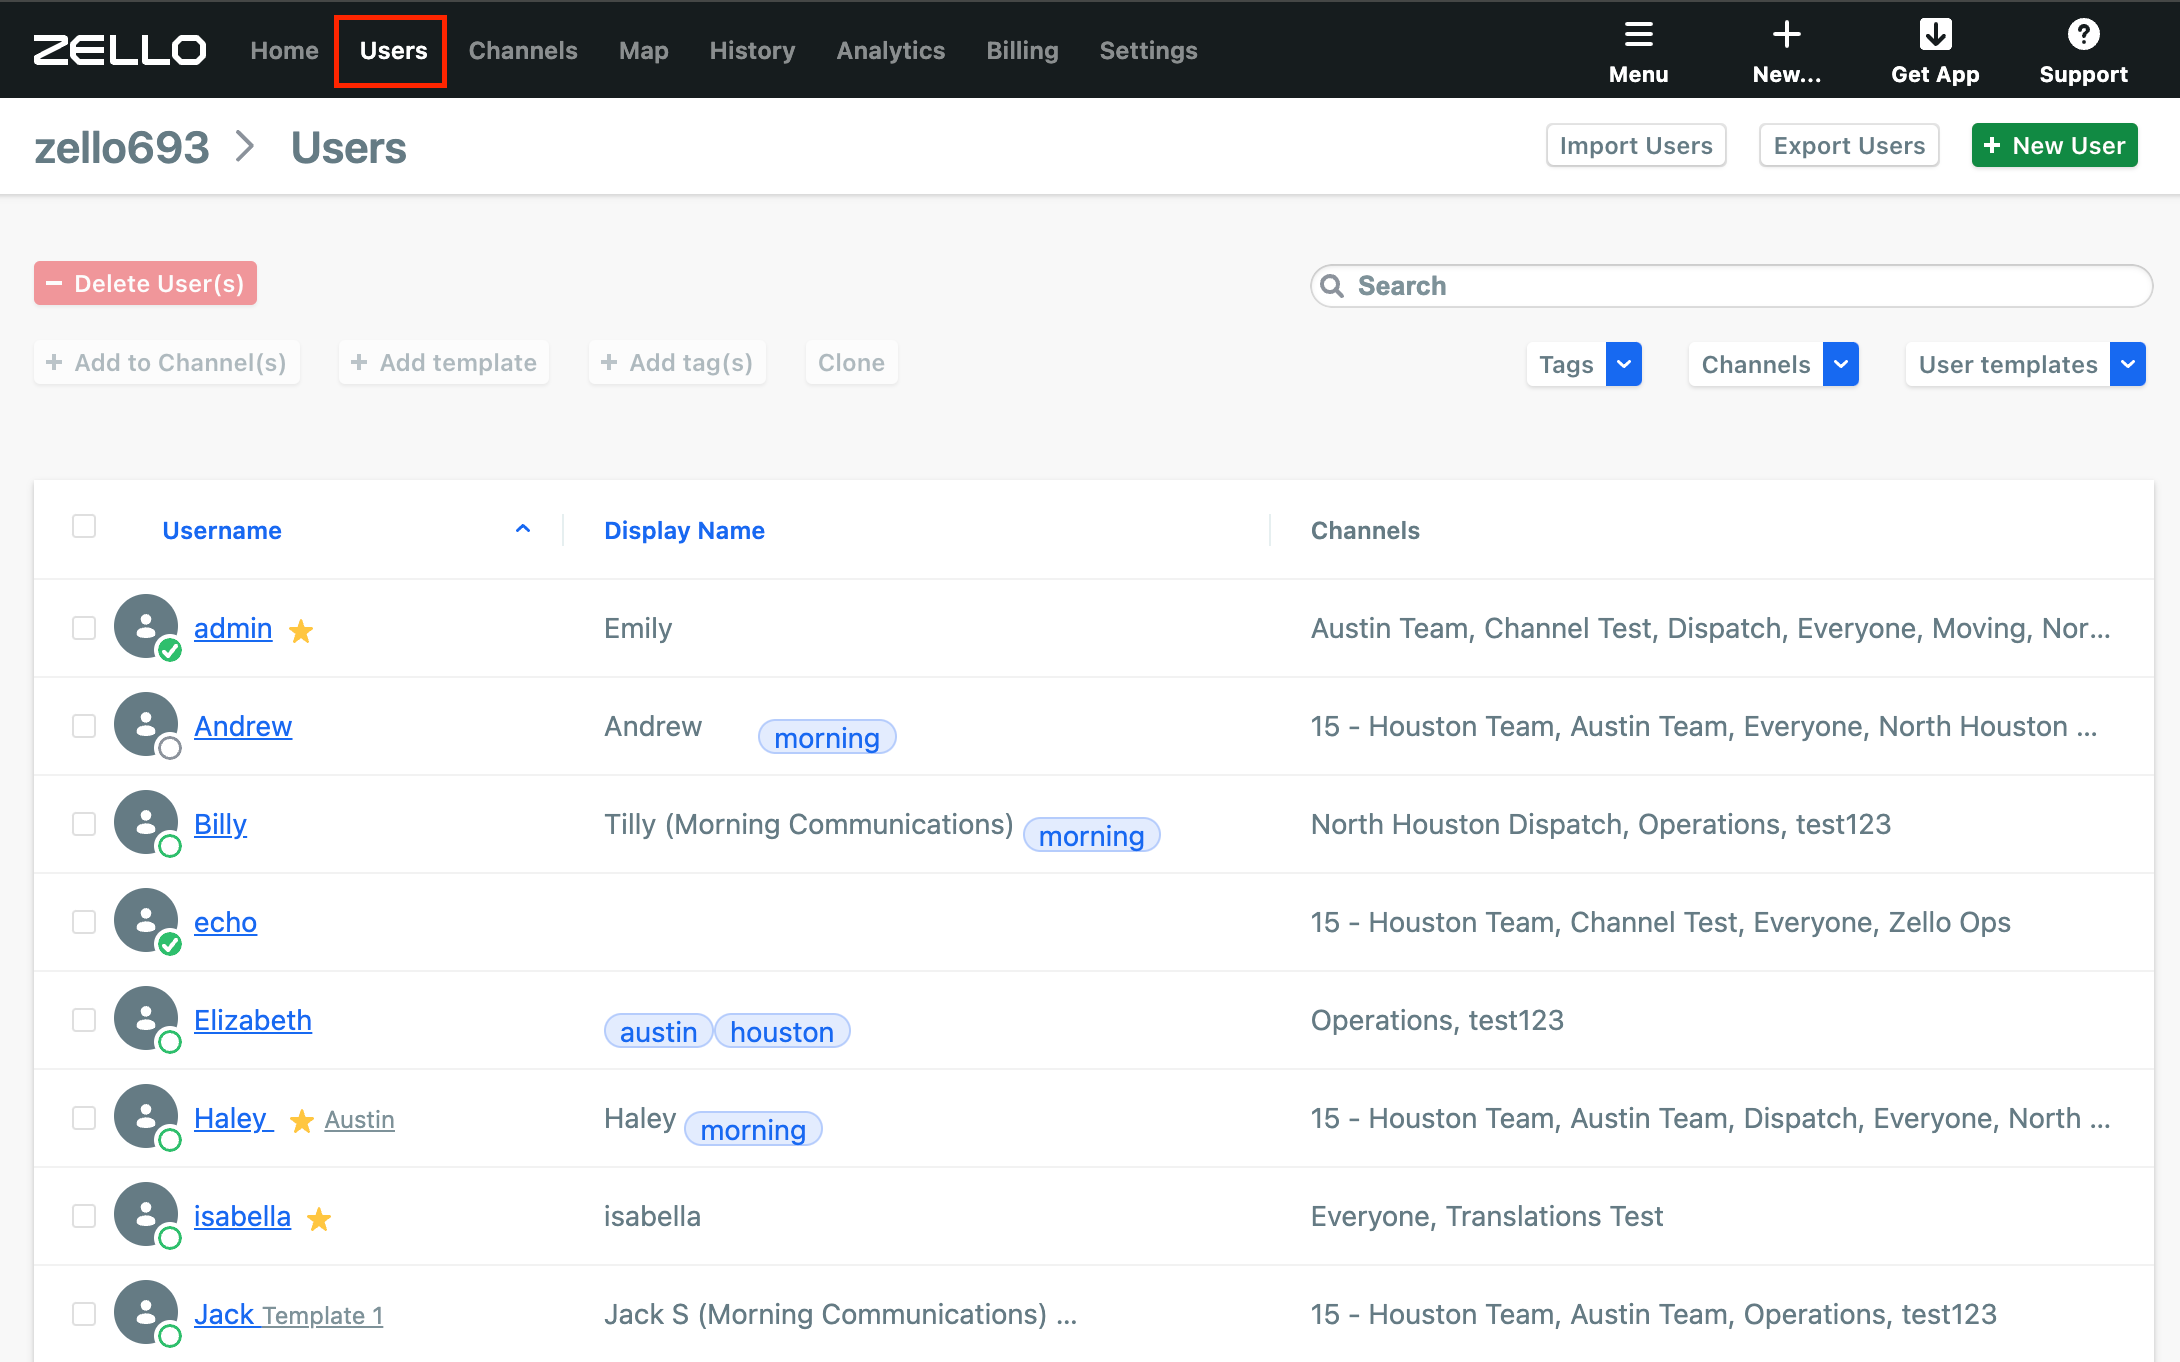Click Andrew's morning tag

point(827,738)
